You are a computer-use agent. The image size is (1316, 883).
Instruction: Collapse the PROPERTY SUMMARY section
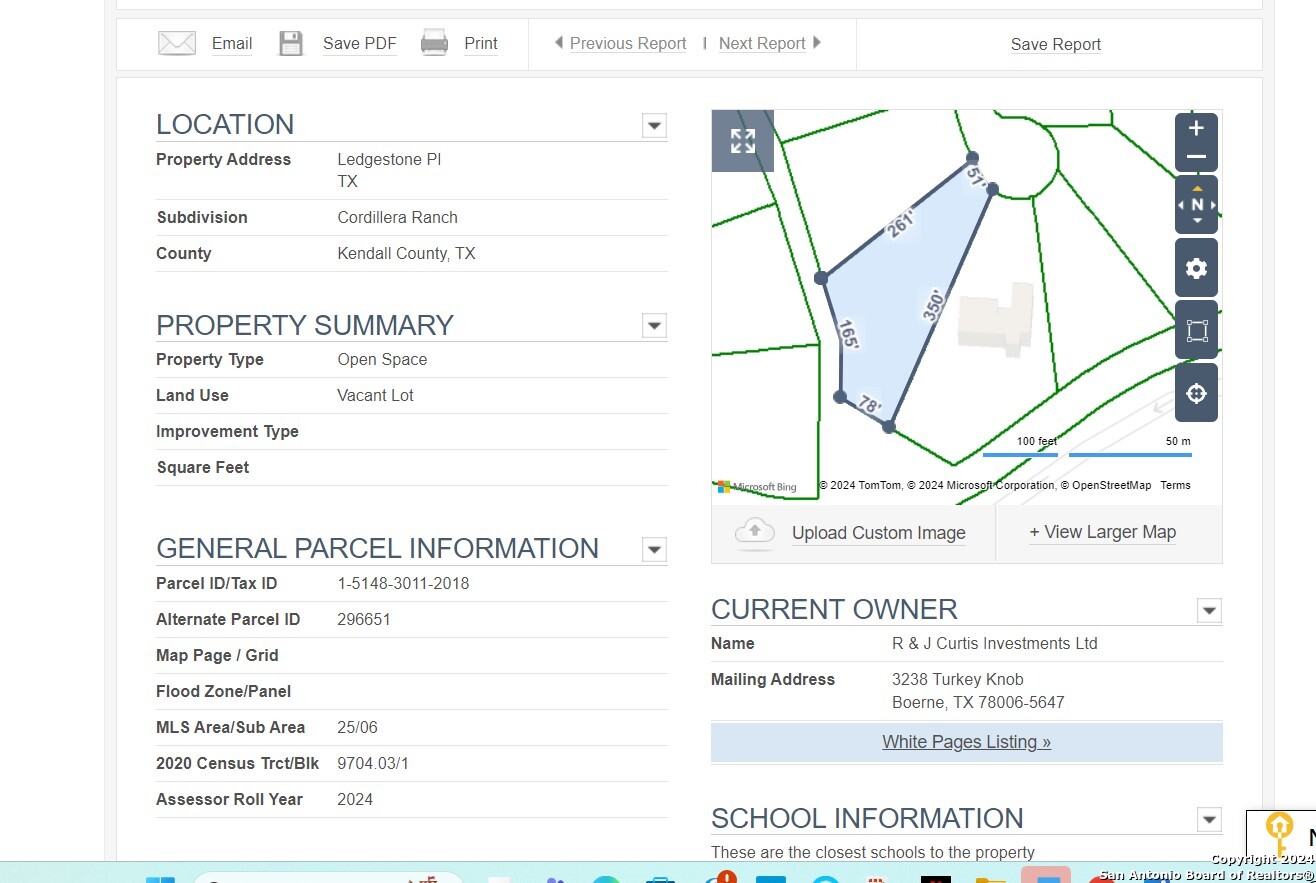click(x=654, y=326)
